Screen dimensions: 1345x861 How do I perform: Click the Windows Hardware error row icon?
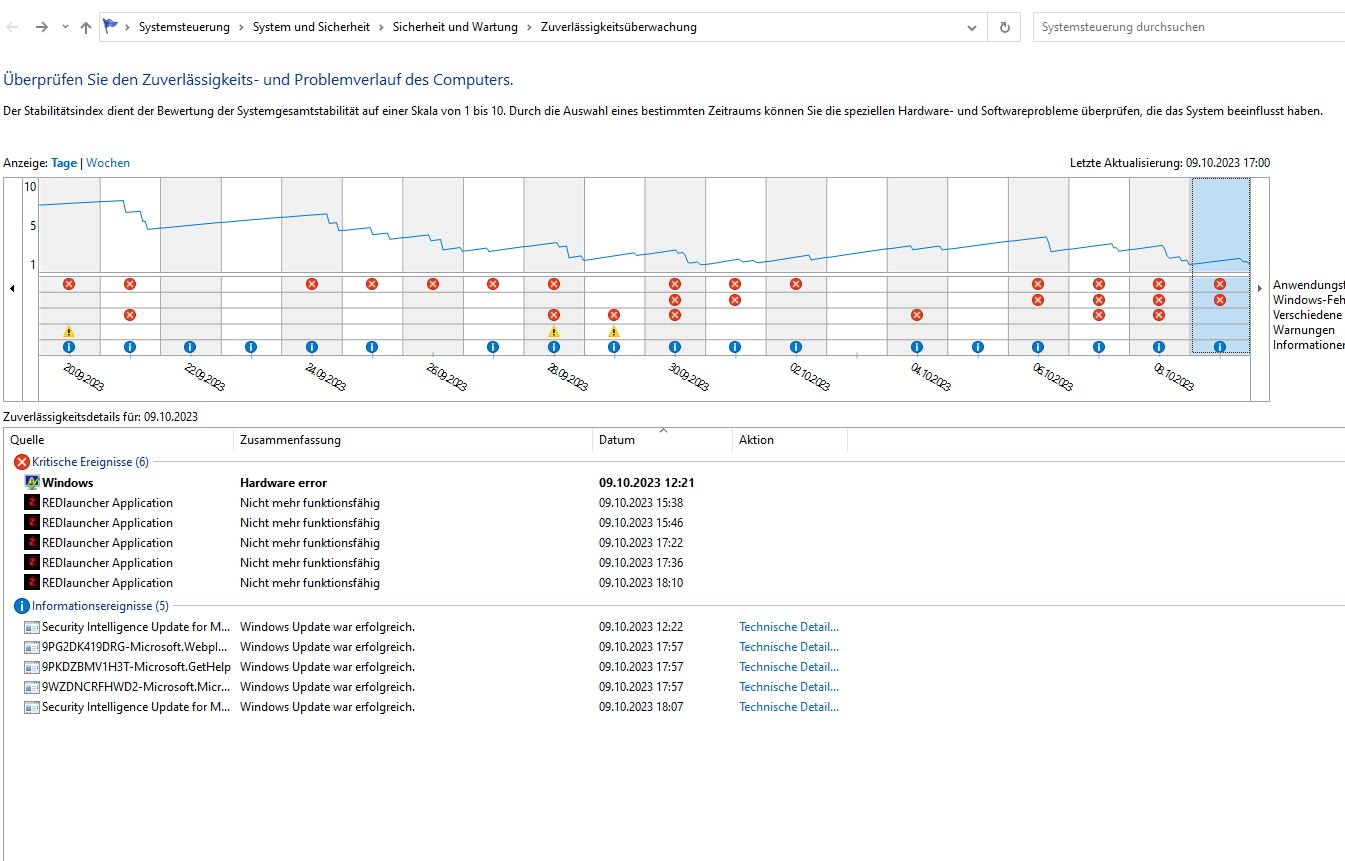point(32,483)
